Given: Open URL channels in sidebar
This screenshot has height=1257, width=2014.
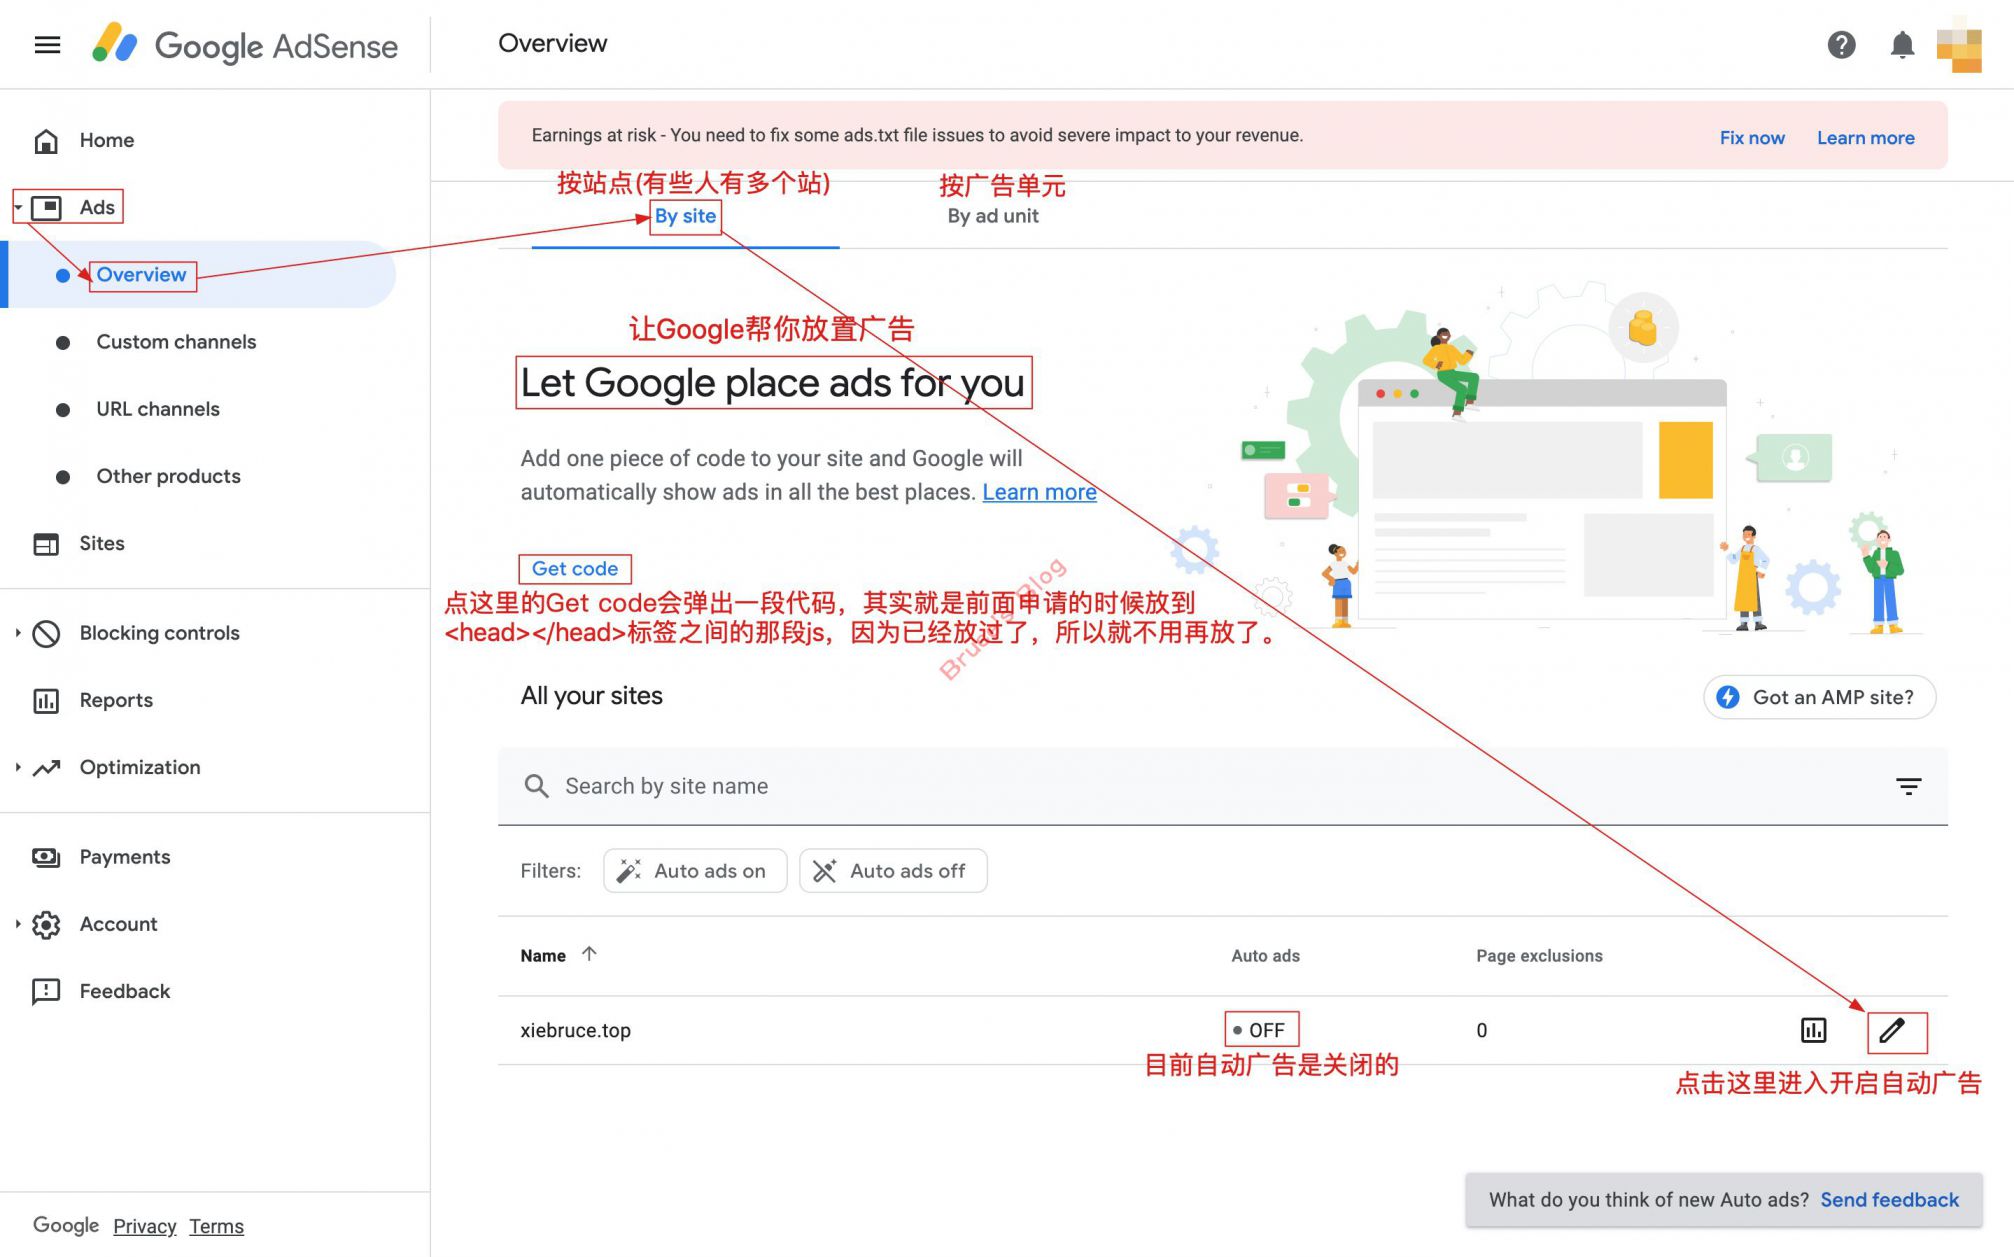Looking at the screenshot, I should point(158,409).
